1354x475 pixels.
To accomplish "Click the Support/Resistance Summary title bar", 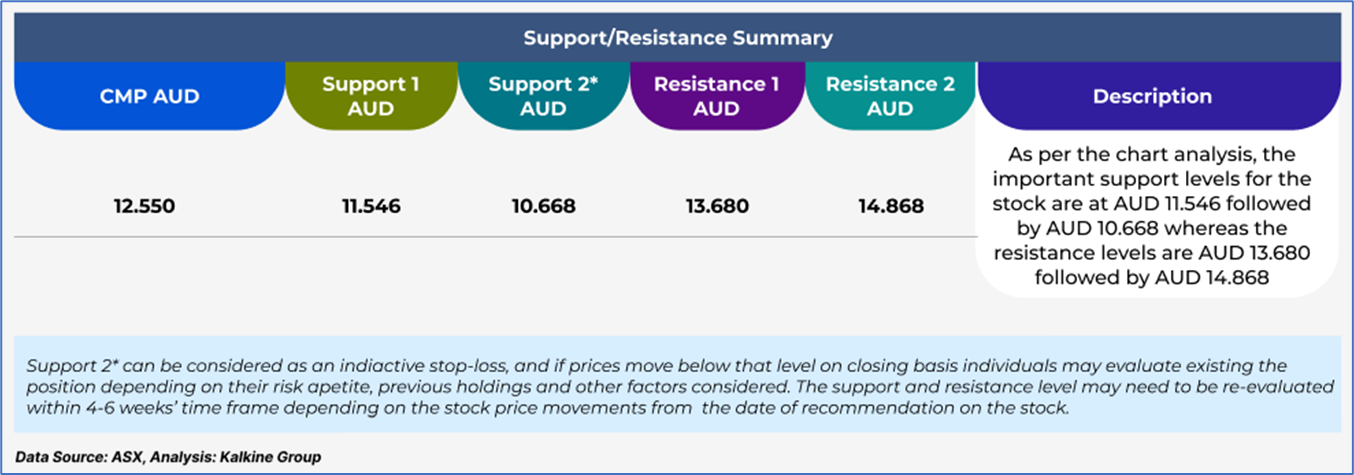I will click(x=677, y=39).
